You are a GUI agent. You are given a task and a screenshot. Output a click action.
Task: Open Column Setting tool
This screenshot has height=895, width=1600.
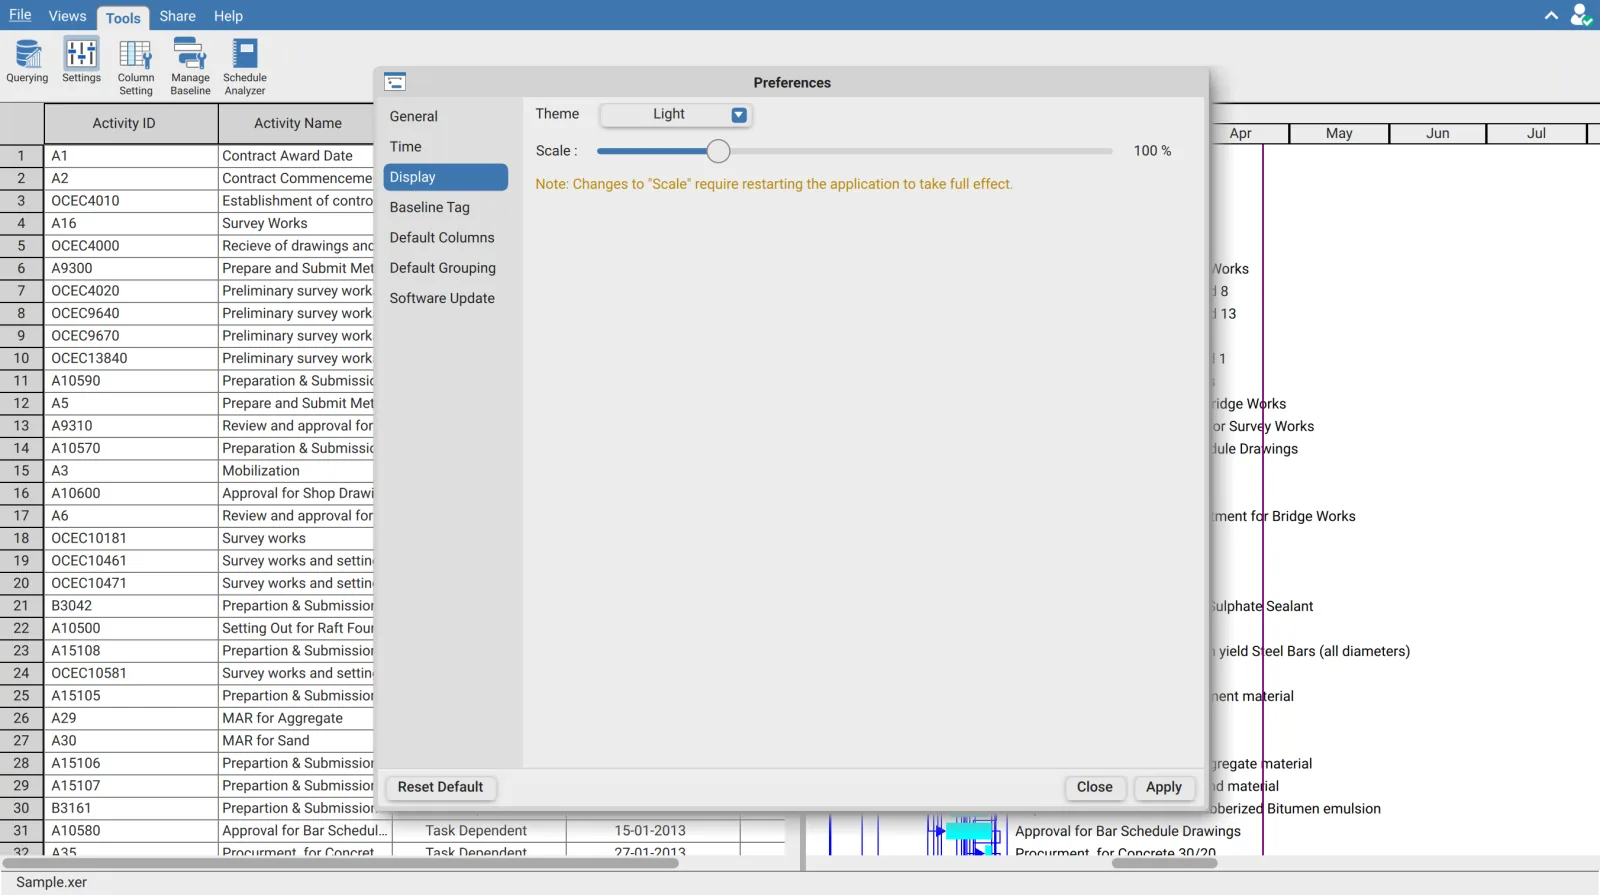pyautogui.click(x=136, y=67)
